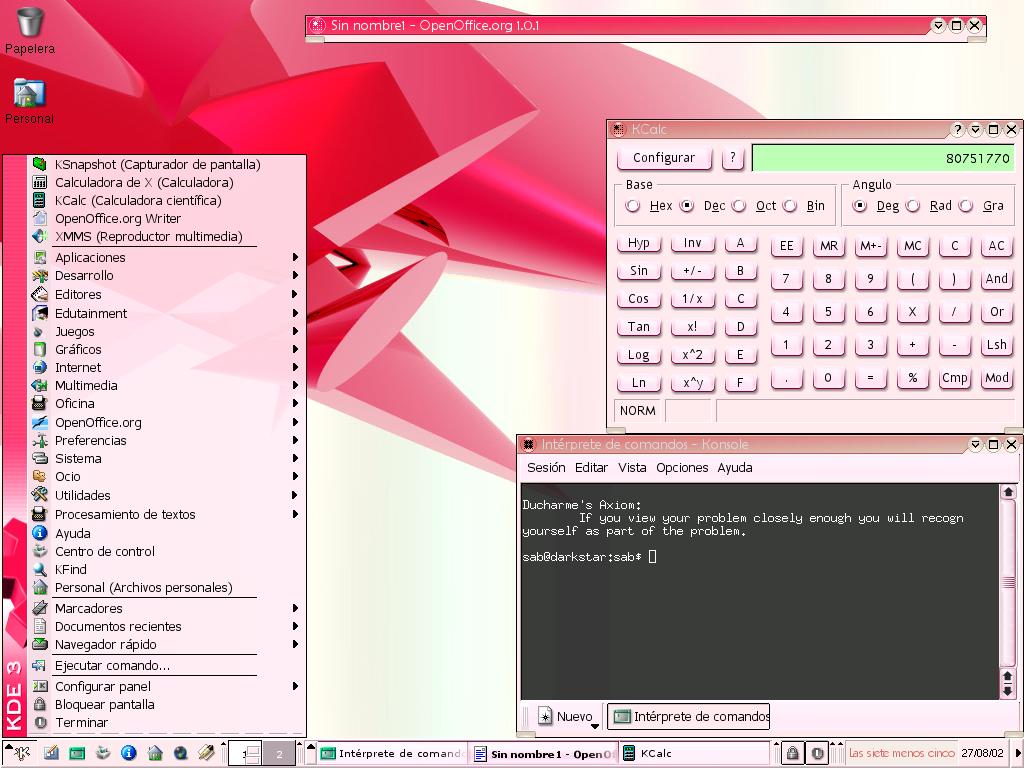Click the Mod button in KCalc
1024x768 pixels.
click(x=996, y=377)
